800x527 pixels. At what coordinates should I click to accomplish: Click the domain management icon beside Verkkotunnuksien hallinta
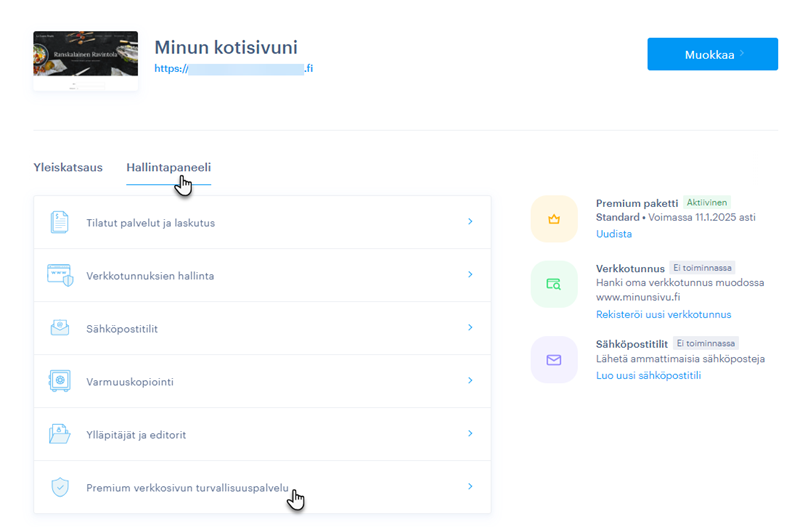tap(60, 275)
